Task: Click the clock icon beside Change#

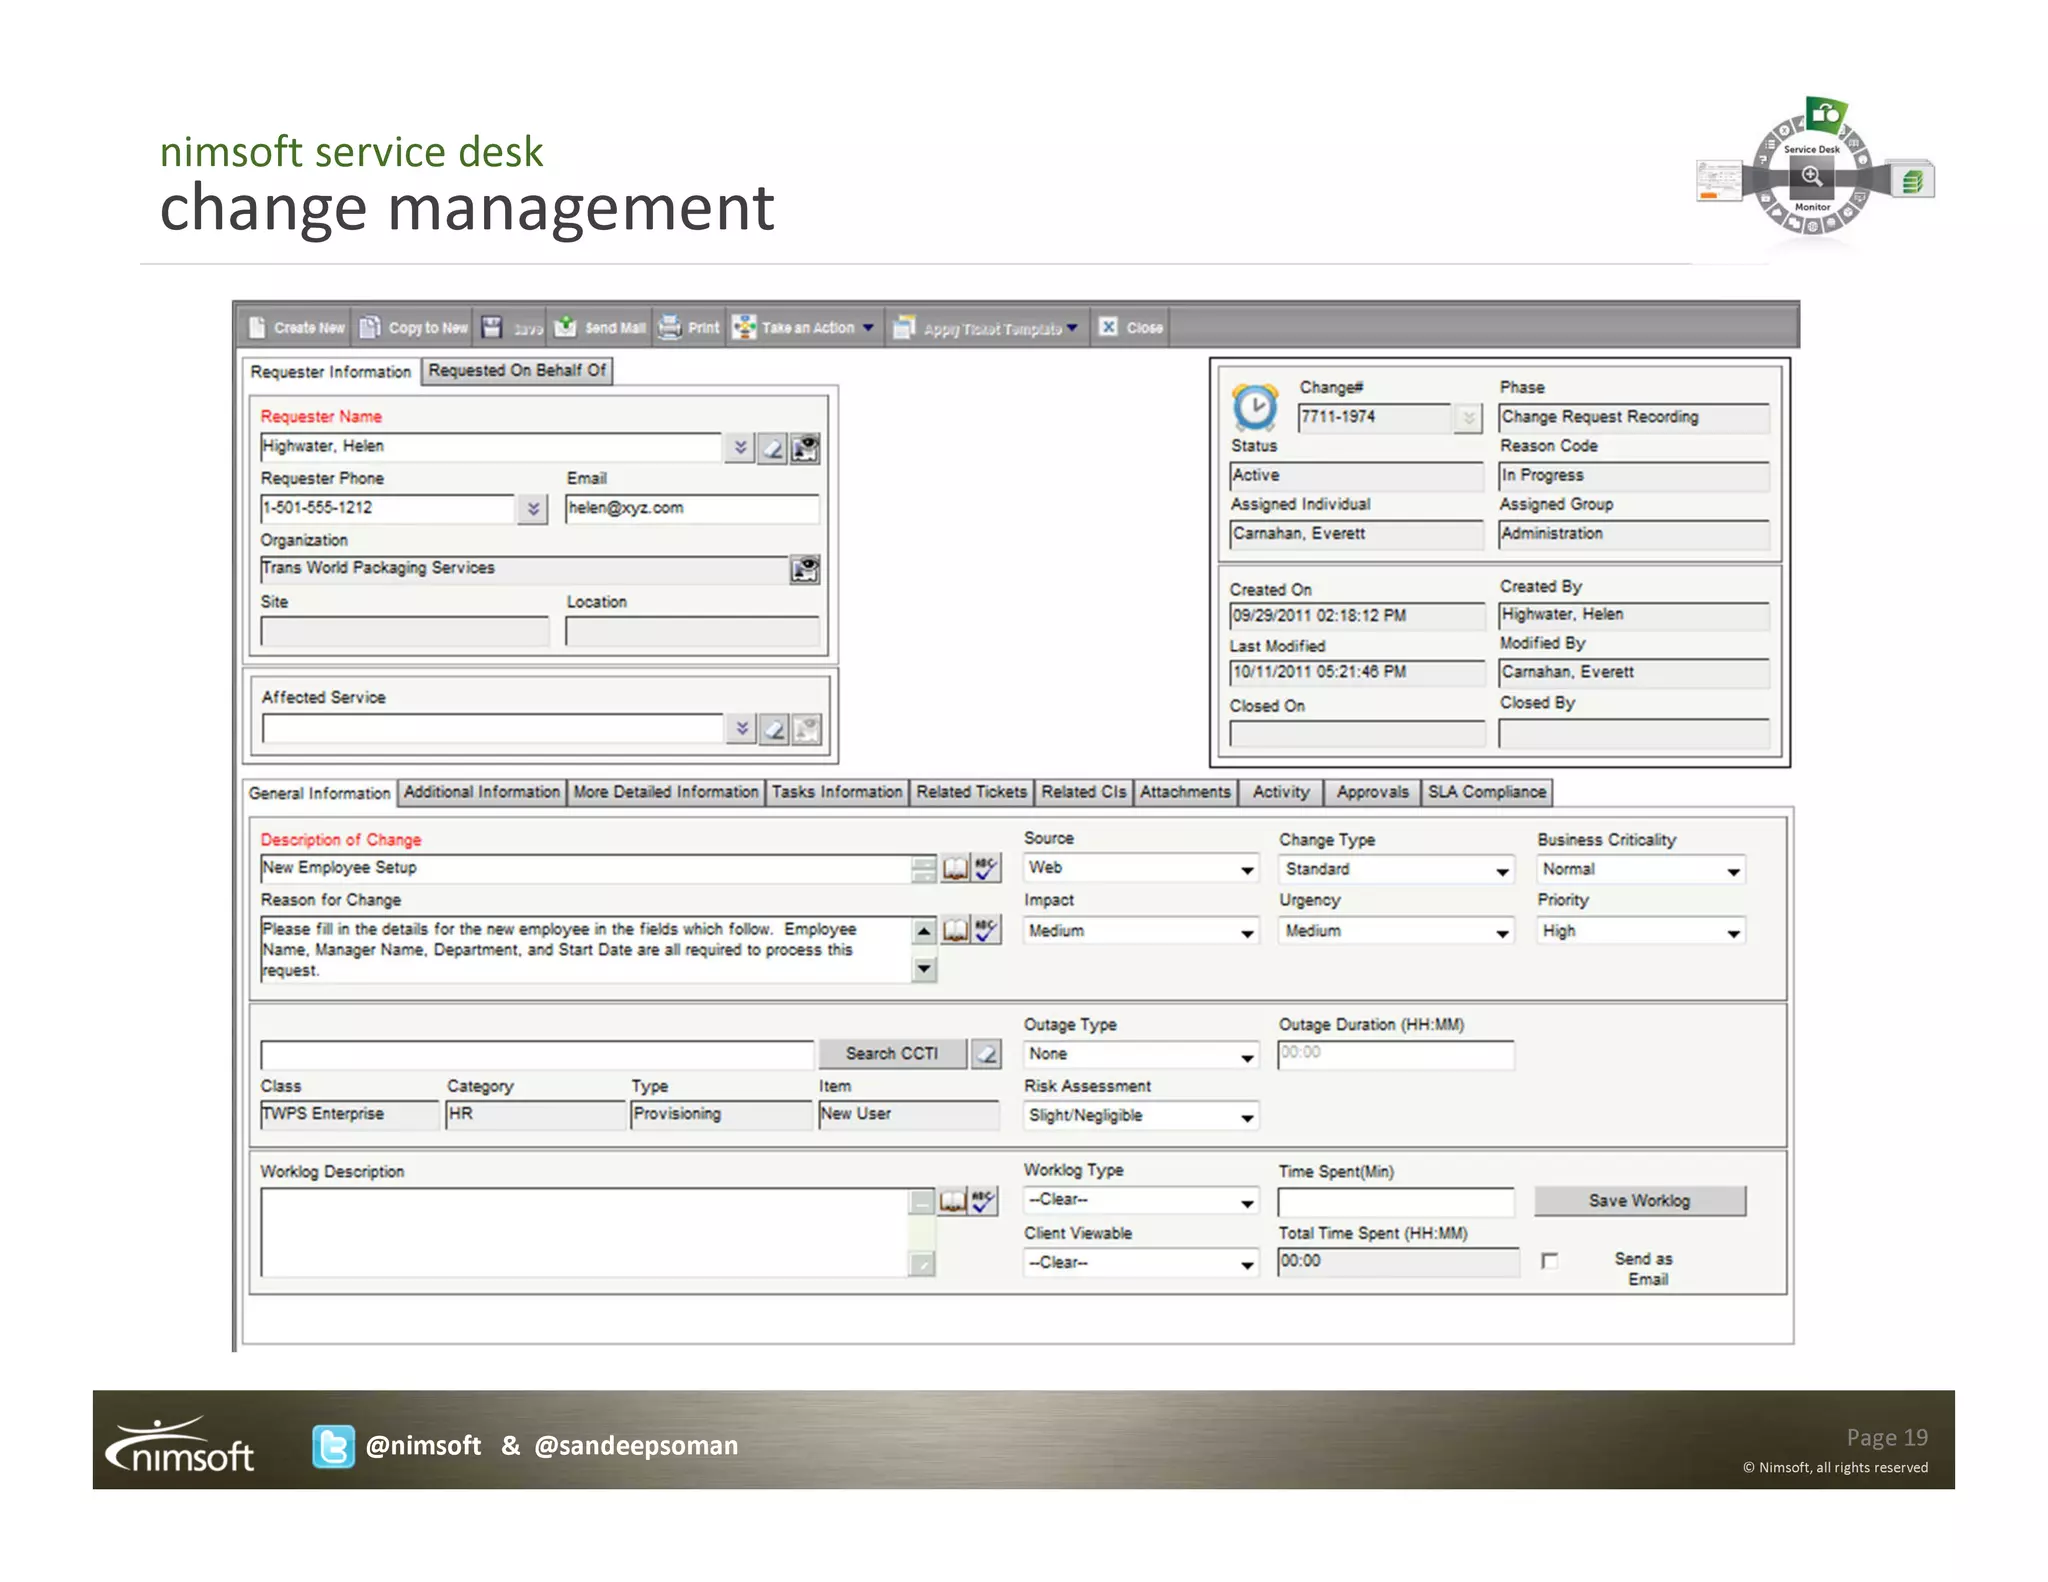Action: point(1254,407)
